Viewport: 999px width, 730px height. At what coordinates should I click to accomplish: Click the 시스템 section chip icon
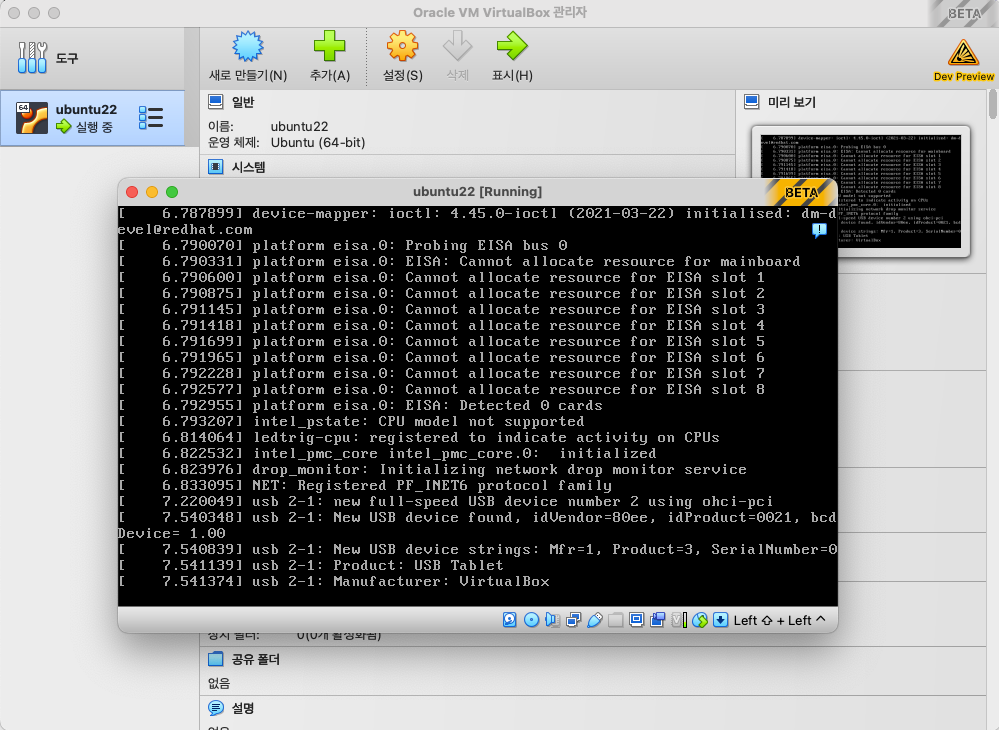click(x=216, y=167)
